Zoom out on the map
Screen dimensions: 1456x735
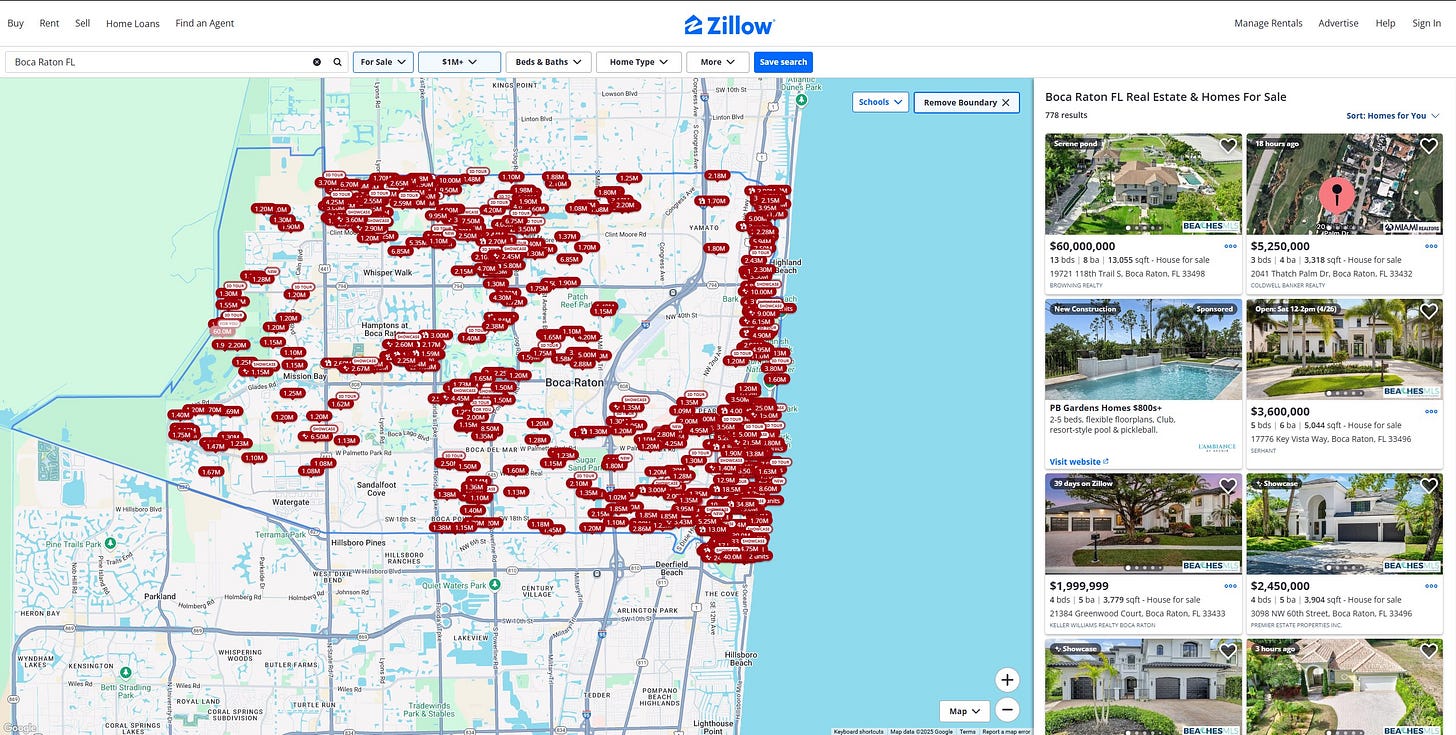(1007, 710)
